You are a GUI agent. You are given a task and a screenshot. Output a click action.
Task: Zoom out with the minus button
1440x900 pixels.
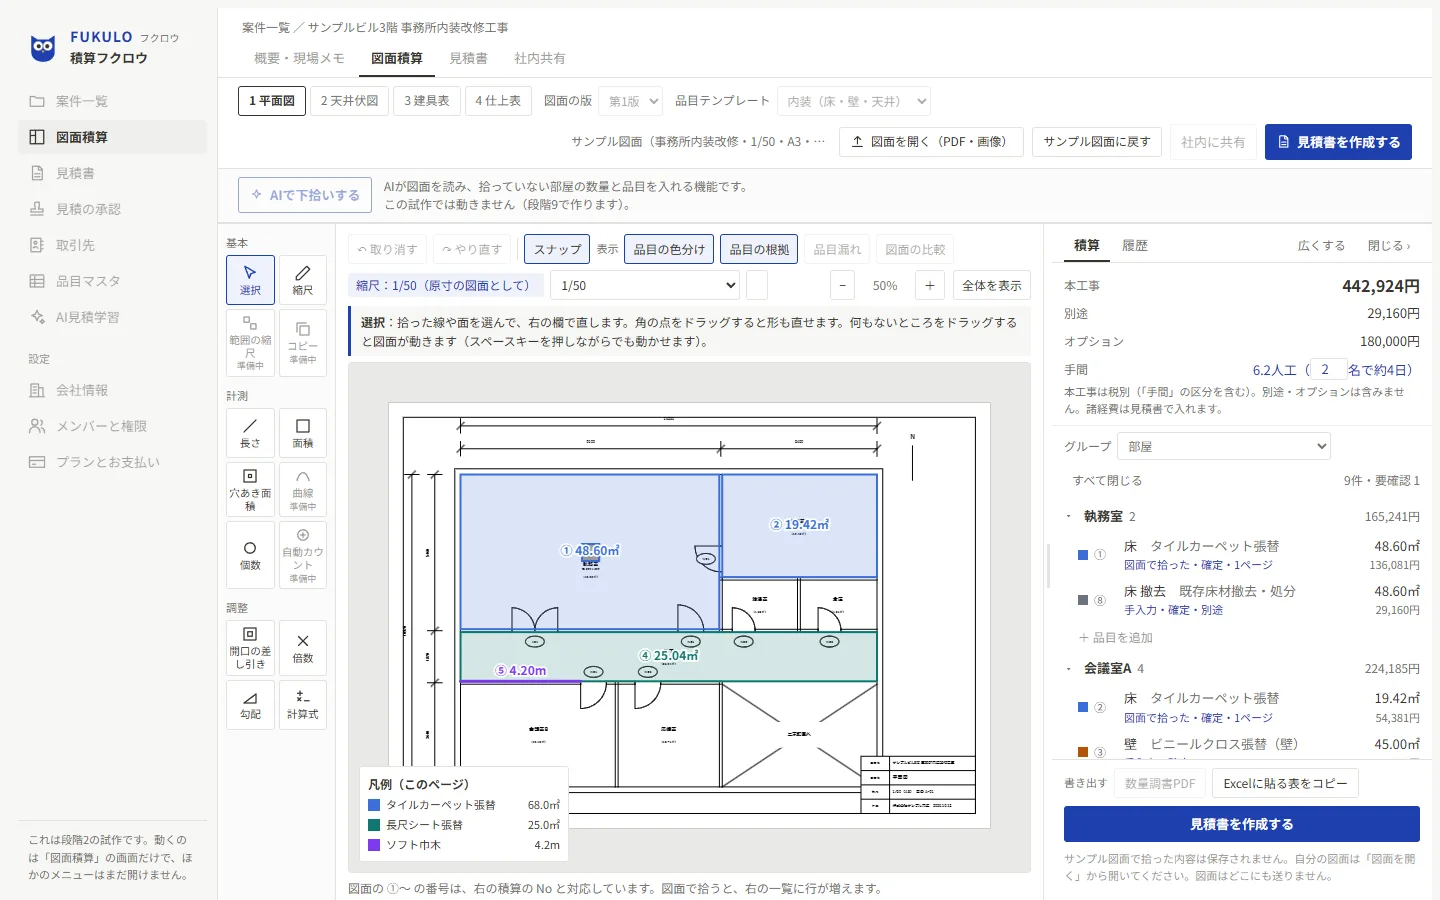pyautogui.click(x=843, y=285)
